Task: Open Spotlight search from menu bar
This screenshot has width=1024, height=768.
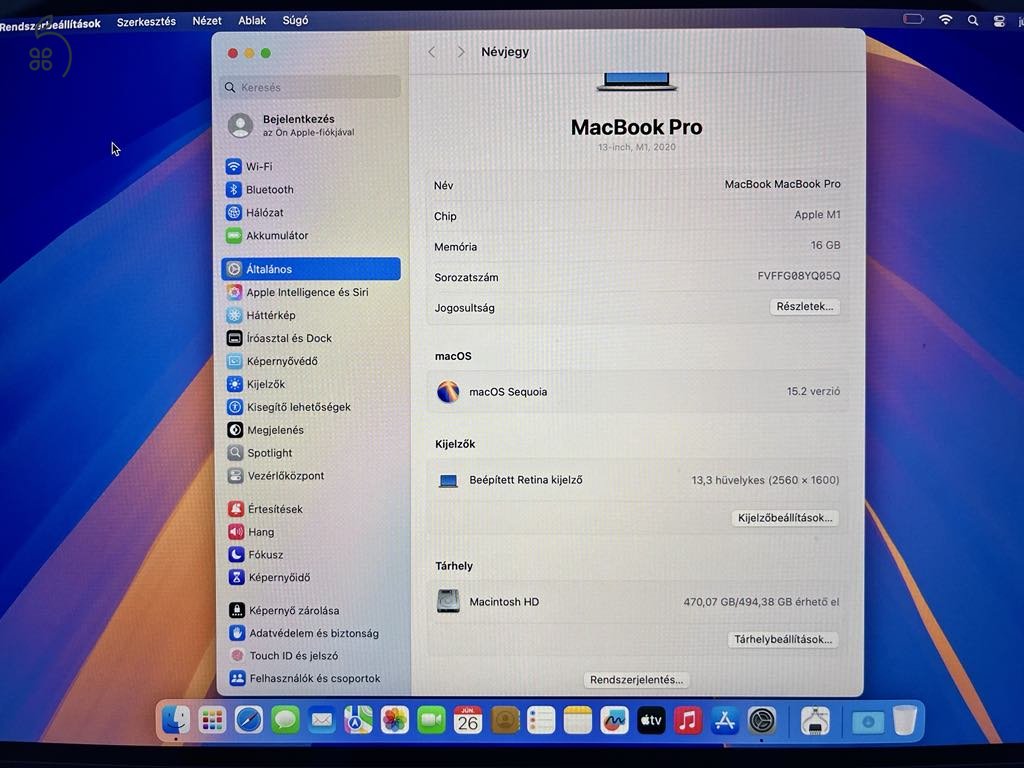Action: (x=973, y=20)
